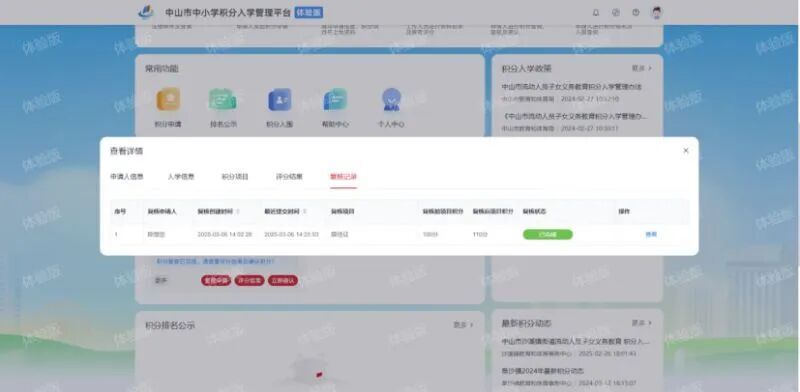Click 更多 in the 积分入学政策 panel

[642, 68]
